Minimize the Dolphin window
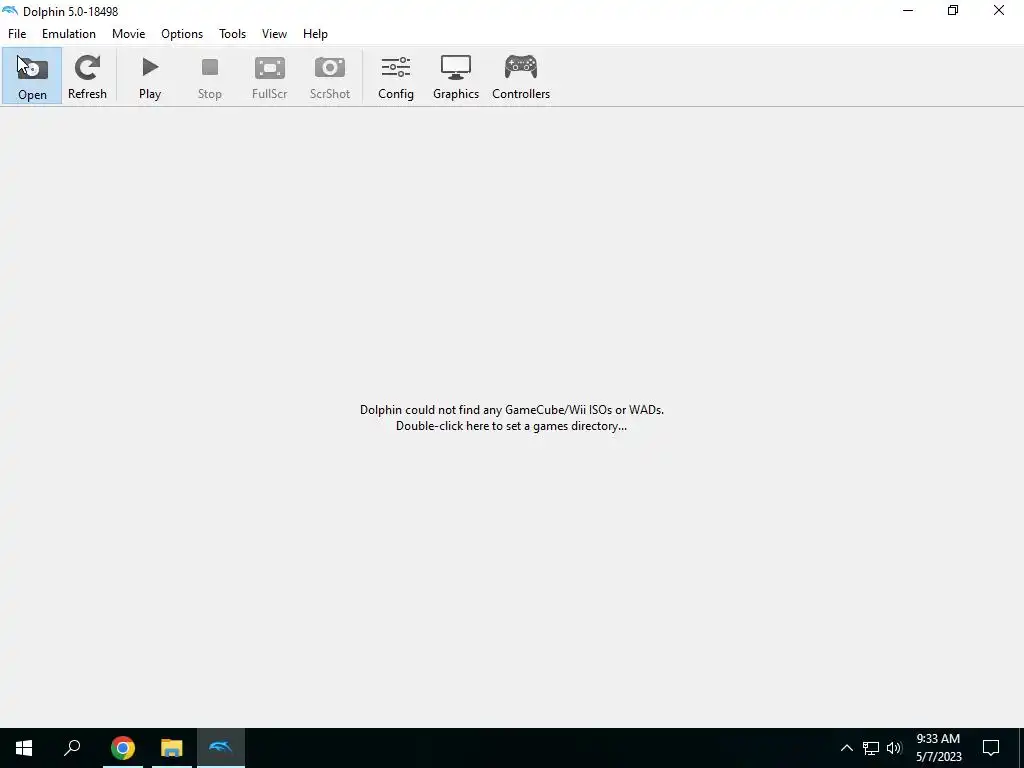The image size is (1024, 768). point(908,10)
